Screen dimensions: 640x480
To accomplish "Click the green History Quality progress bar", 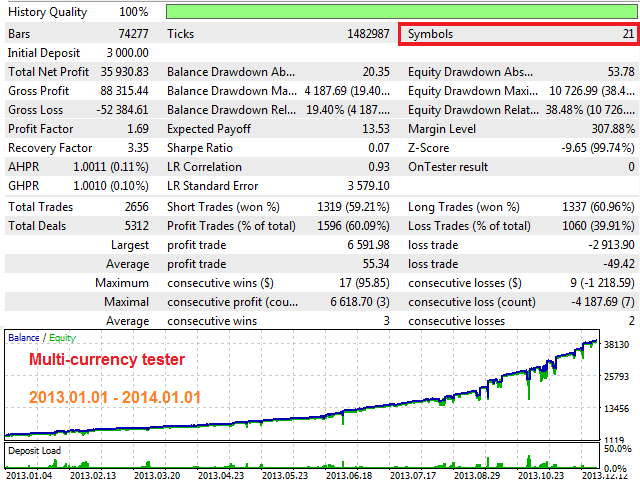I will pos(400,14).
